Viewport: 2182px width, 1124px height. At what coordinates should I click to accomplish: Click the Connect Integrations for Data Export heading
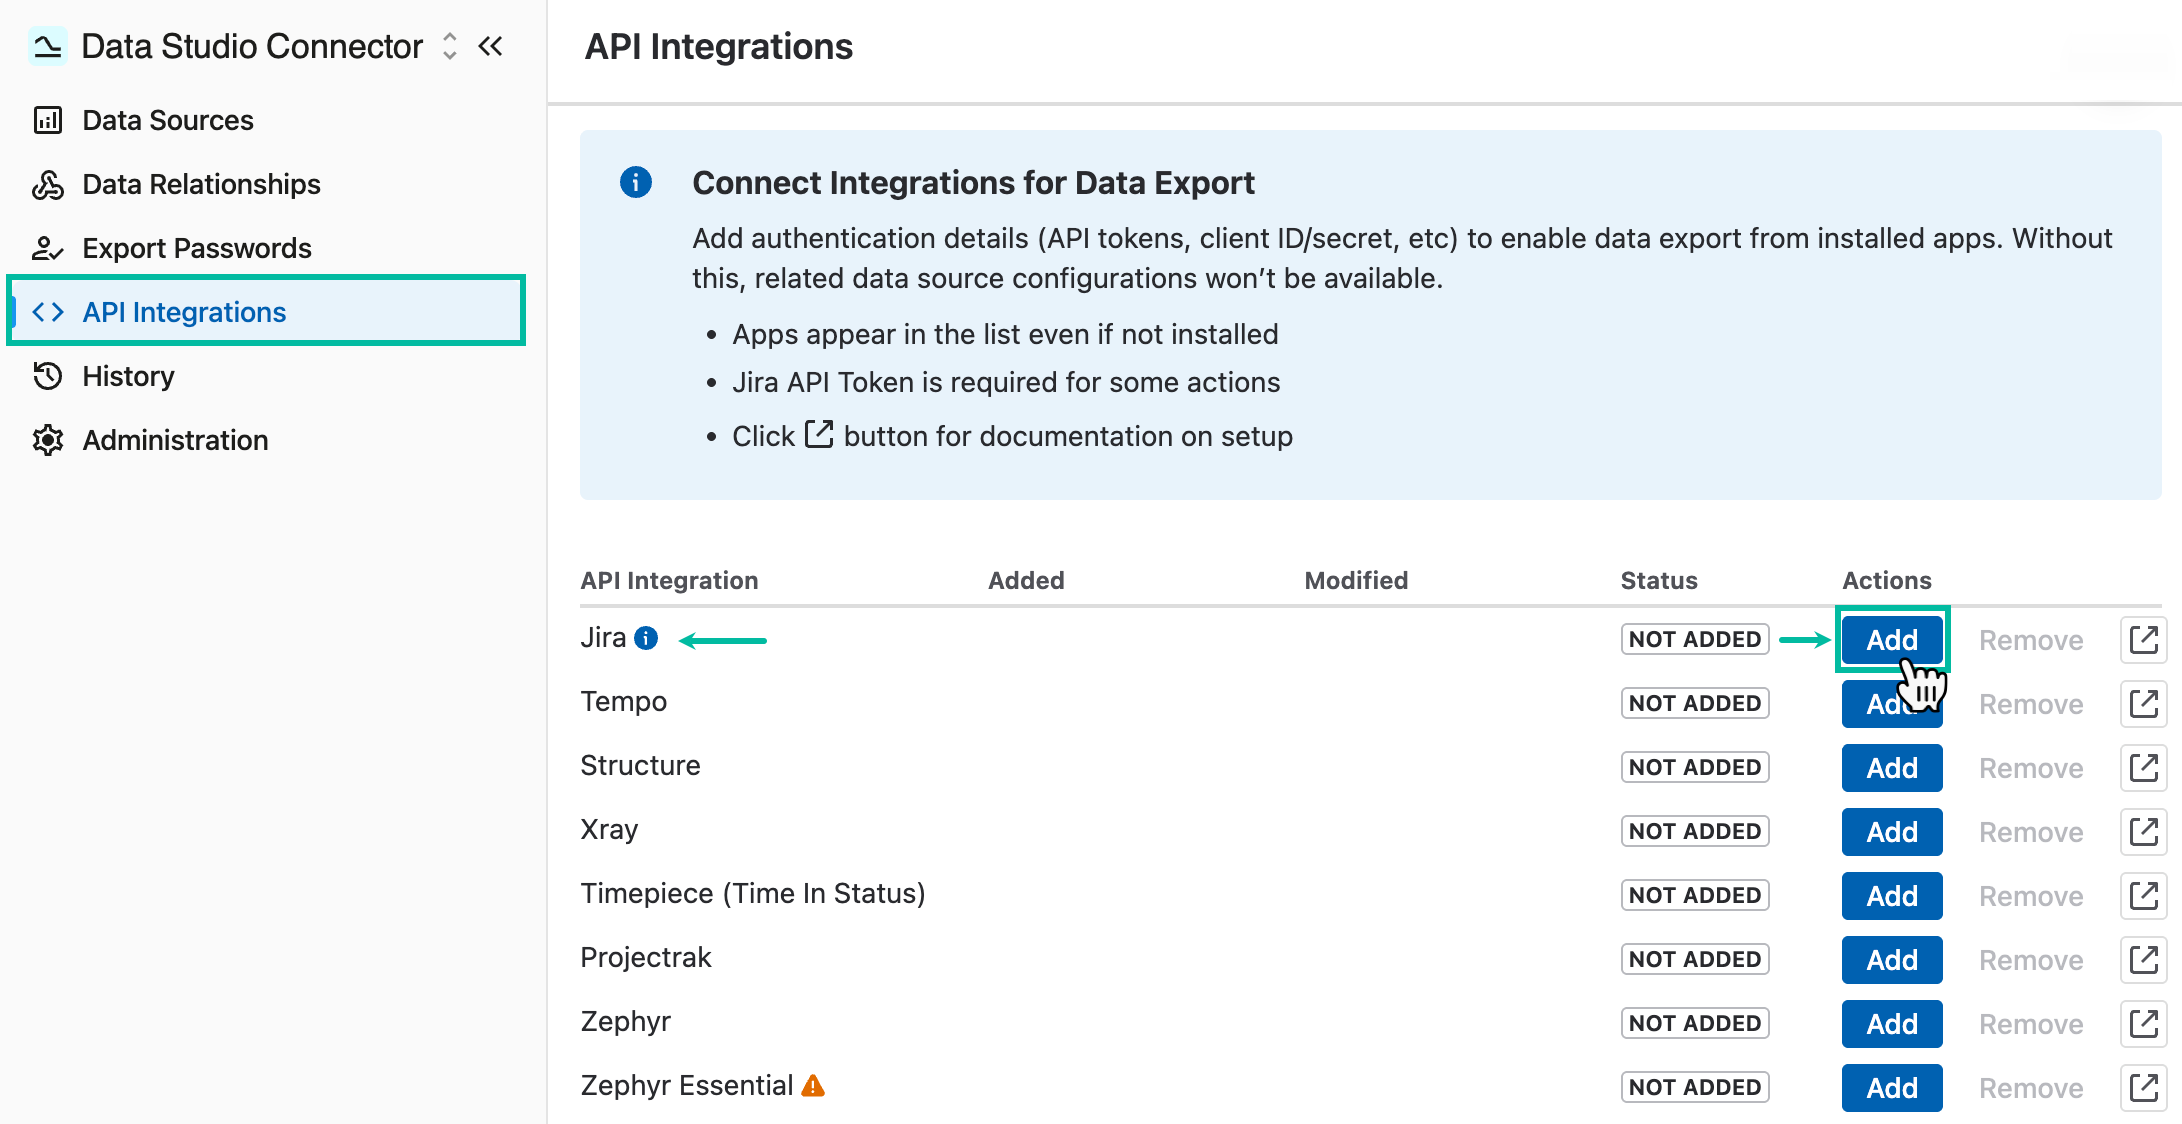click(973, 183)
